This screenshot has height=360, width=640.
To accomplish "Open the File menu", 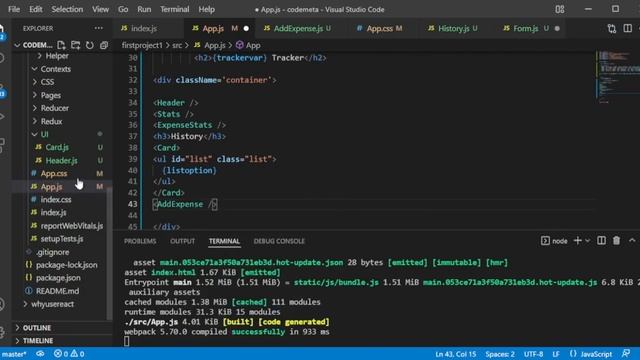I will tap(14, 9).
